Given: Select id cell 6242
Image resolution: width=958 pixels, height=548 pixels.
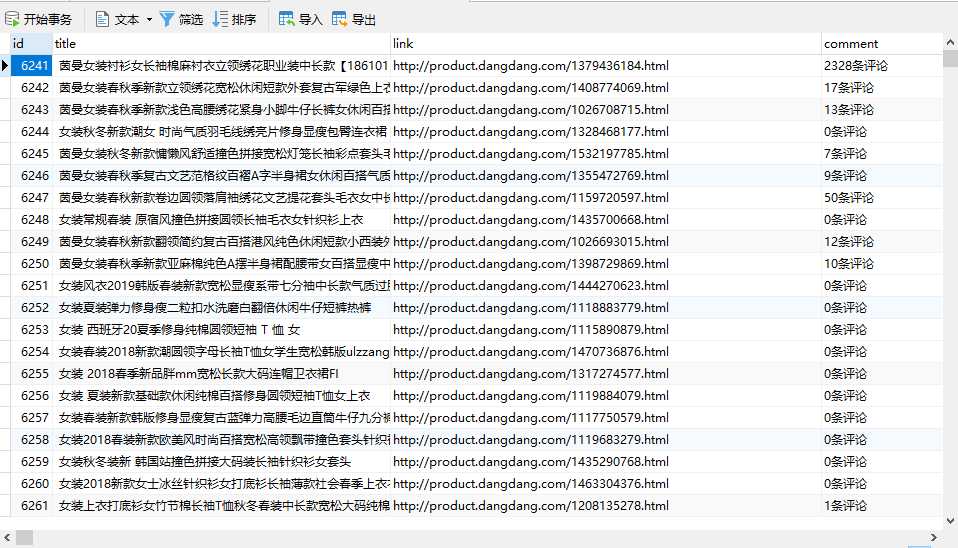Looking at the screenshot, I should click(x=31, y=87).
